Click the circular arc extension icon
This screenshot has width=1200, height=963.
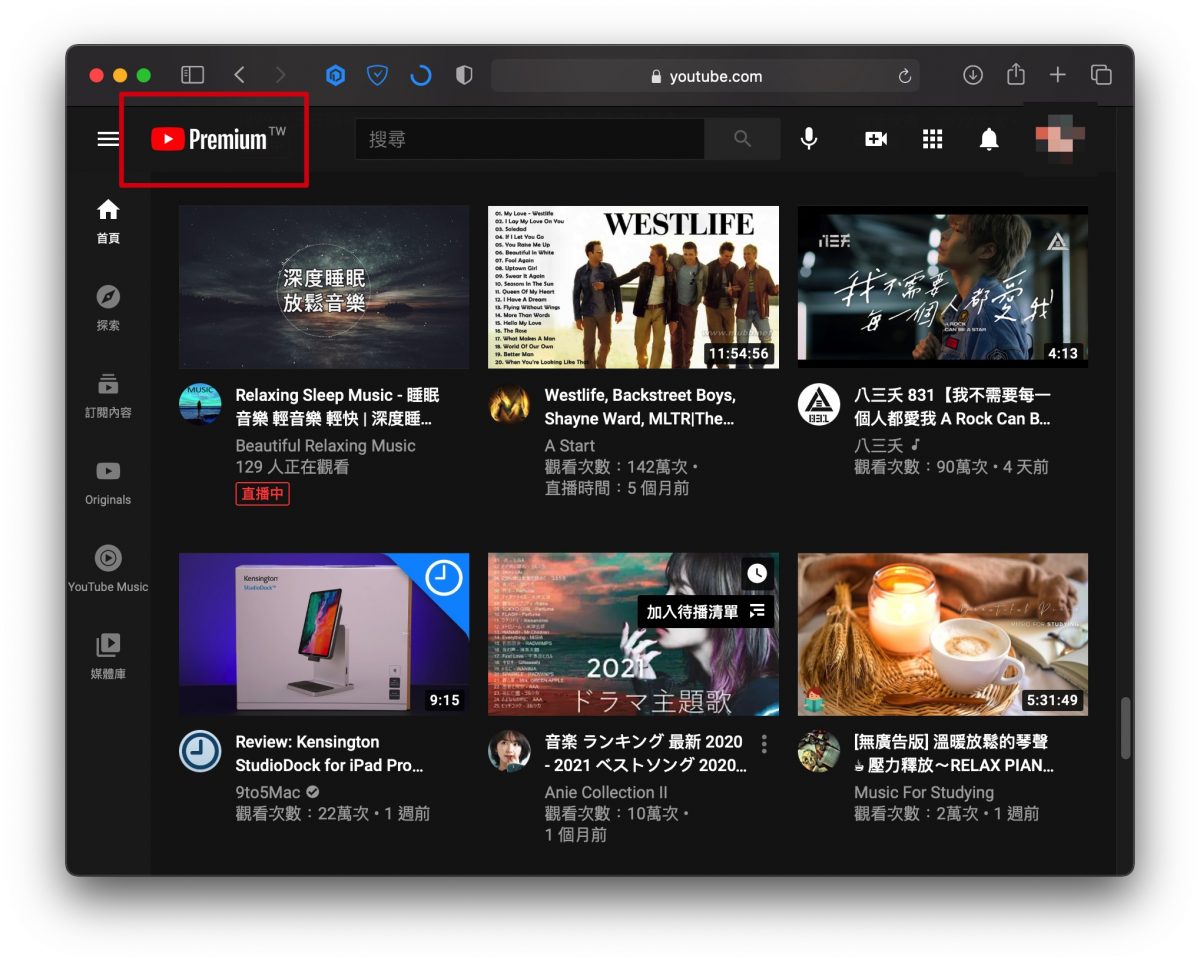421,75
